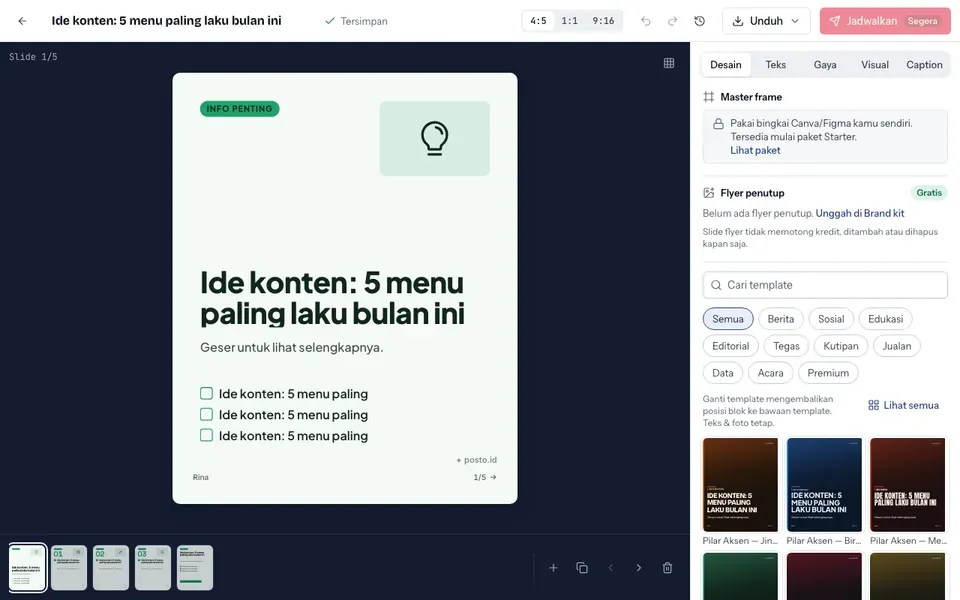Open the Lihat paket link
This screenshot has width=960, height=600.
755,151
